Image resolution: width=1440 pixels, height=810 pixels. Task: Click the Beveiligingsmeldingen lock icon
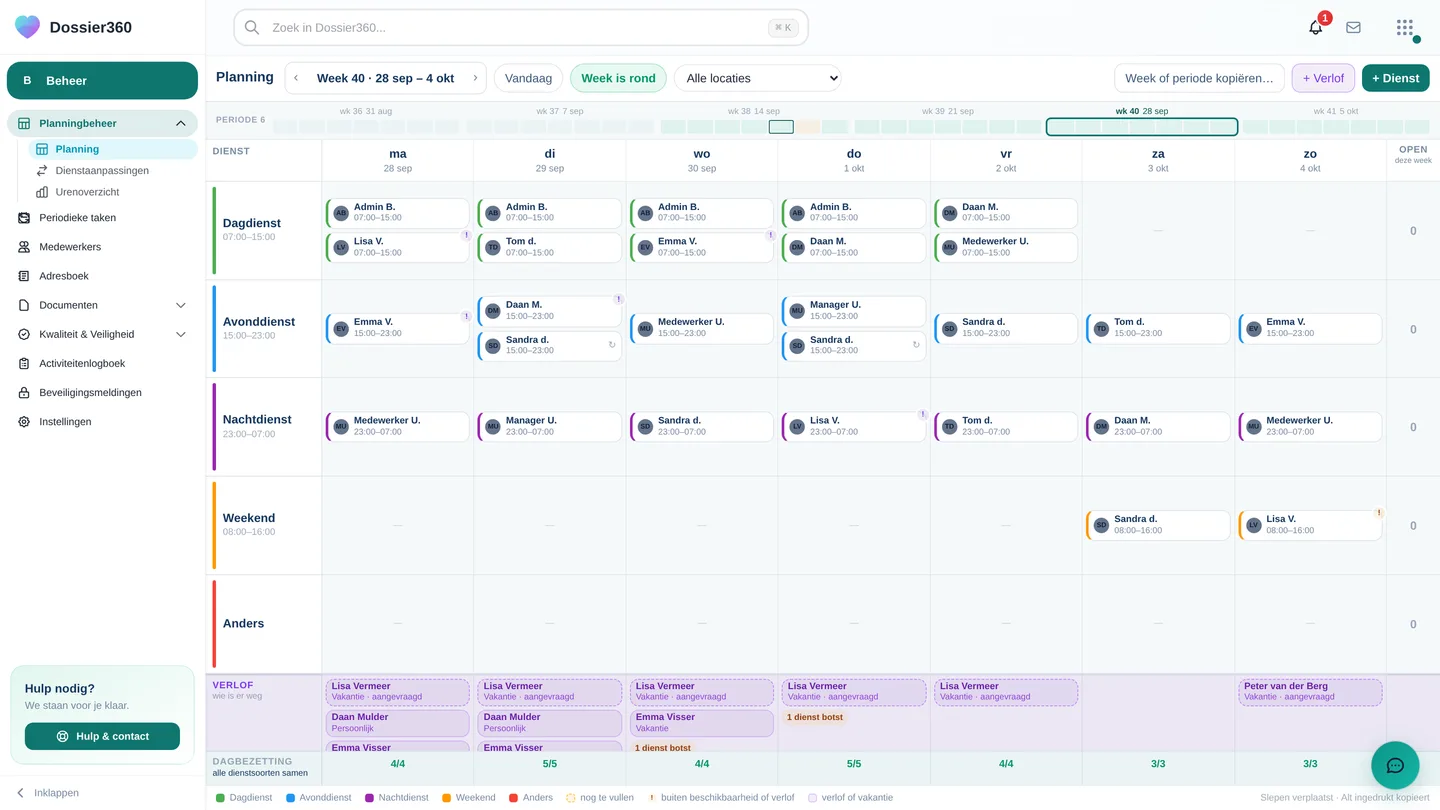click(24, 393)
